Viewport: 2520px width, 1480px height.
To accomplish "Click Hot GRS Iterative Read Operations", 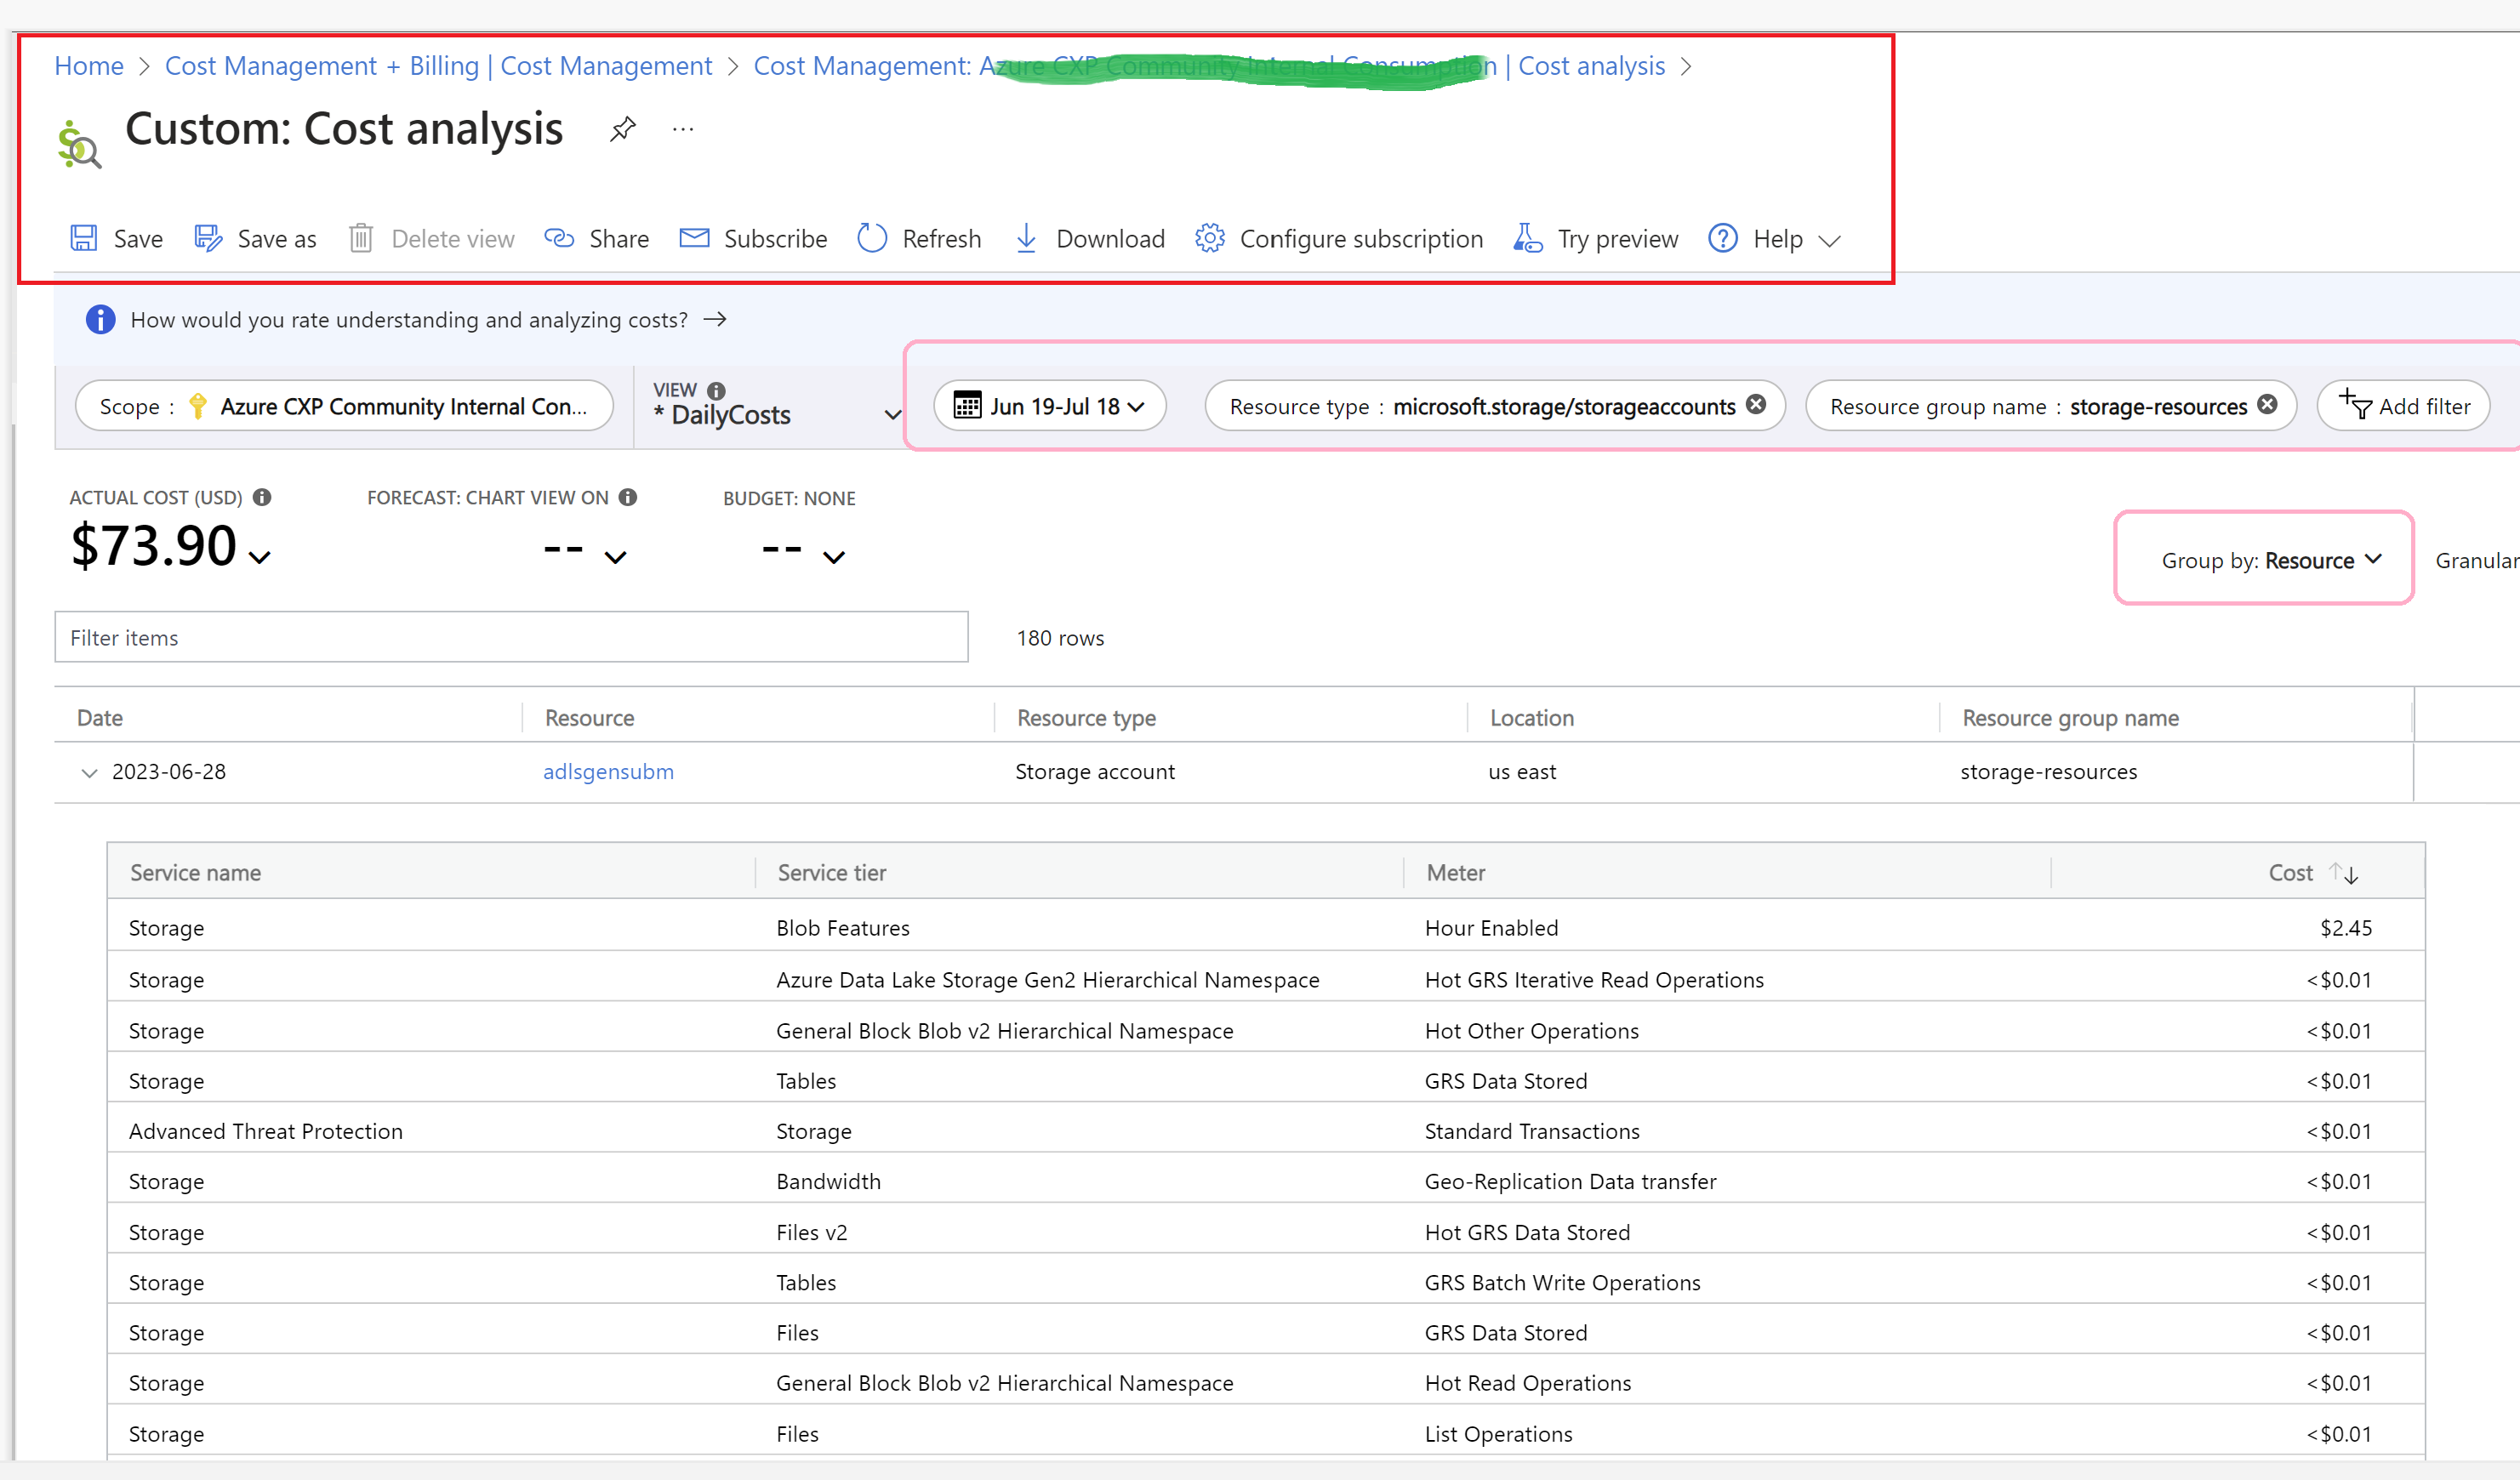I will pos(1594,980).
